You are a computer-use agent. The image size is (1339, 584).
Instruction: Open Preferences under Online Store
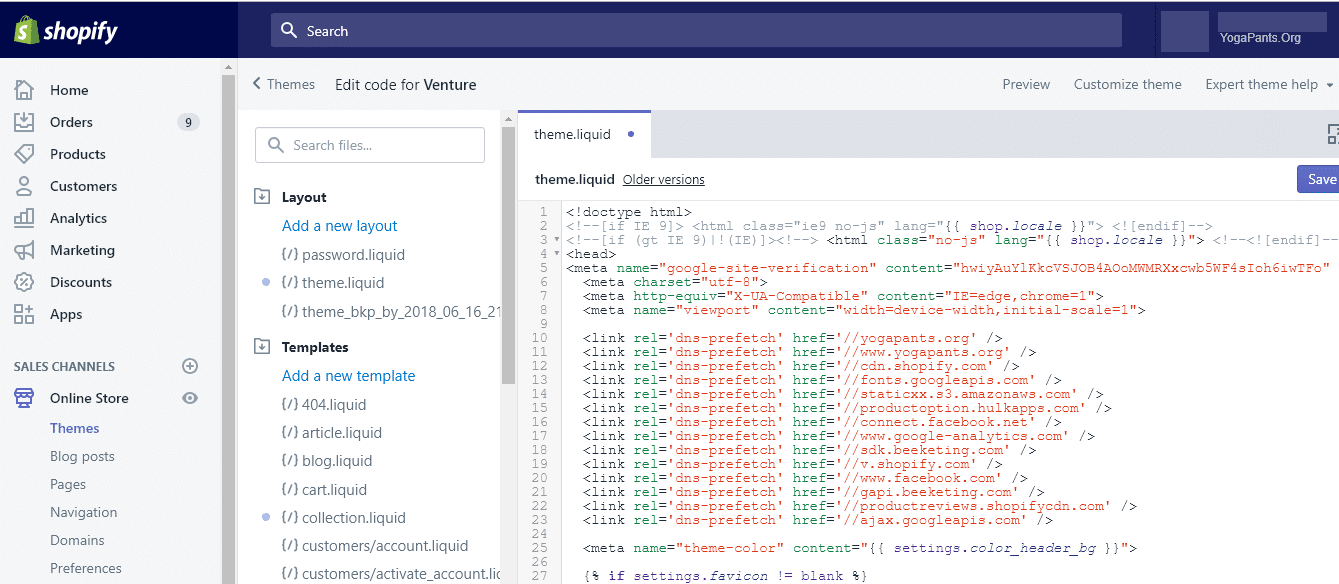[x=86, y=568]
